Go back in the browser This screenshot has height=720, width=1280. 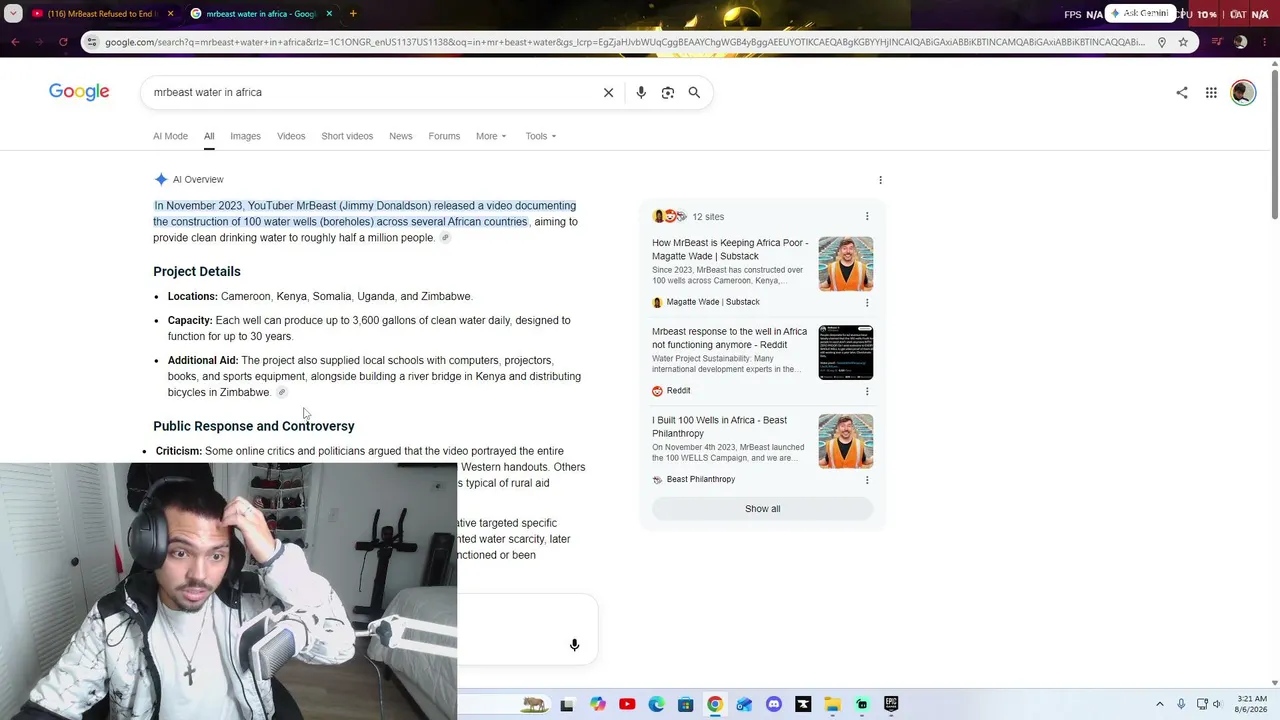coord(15,42)
